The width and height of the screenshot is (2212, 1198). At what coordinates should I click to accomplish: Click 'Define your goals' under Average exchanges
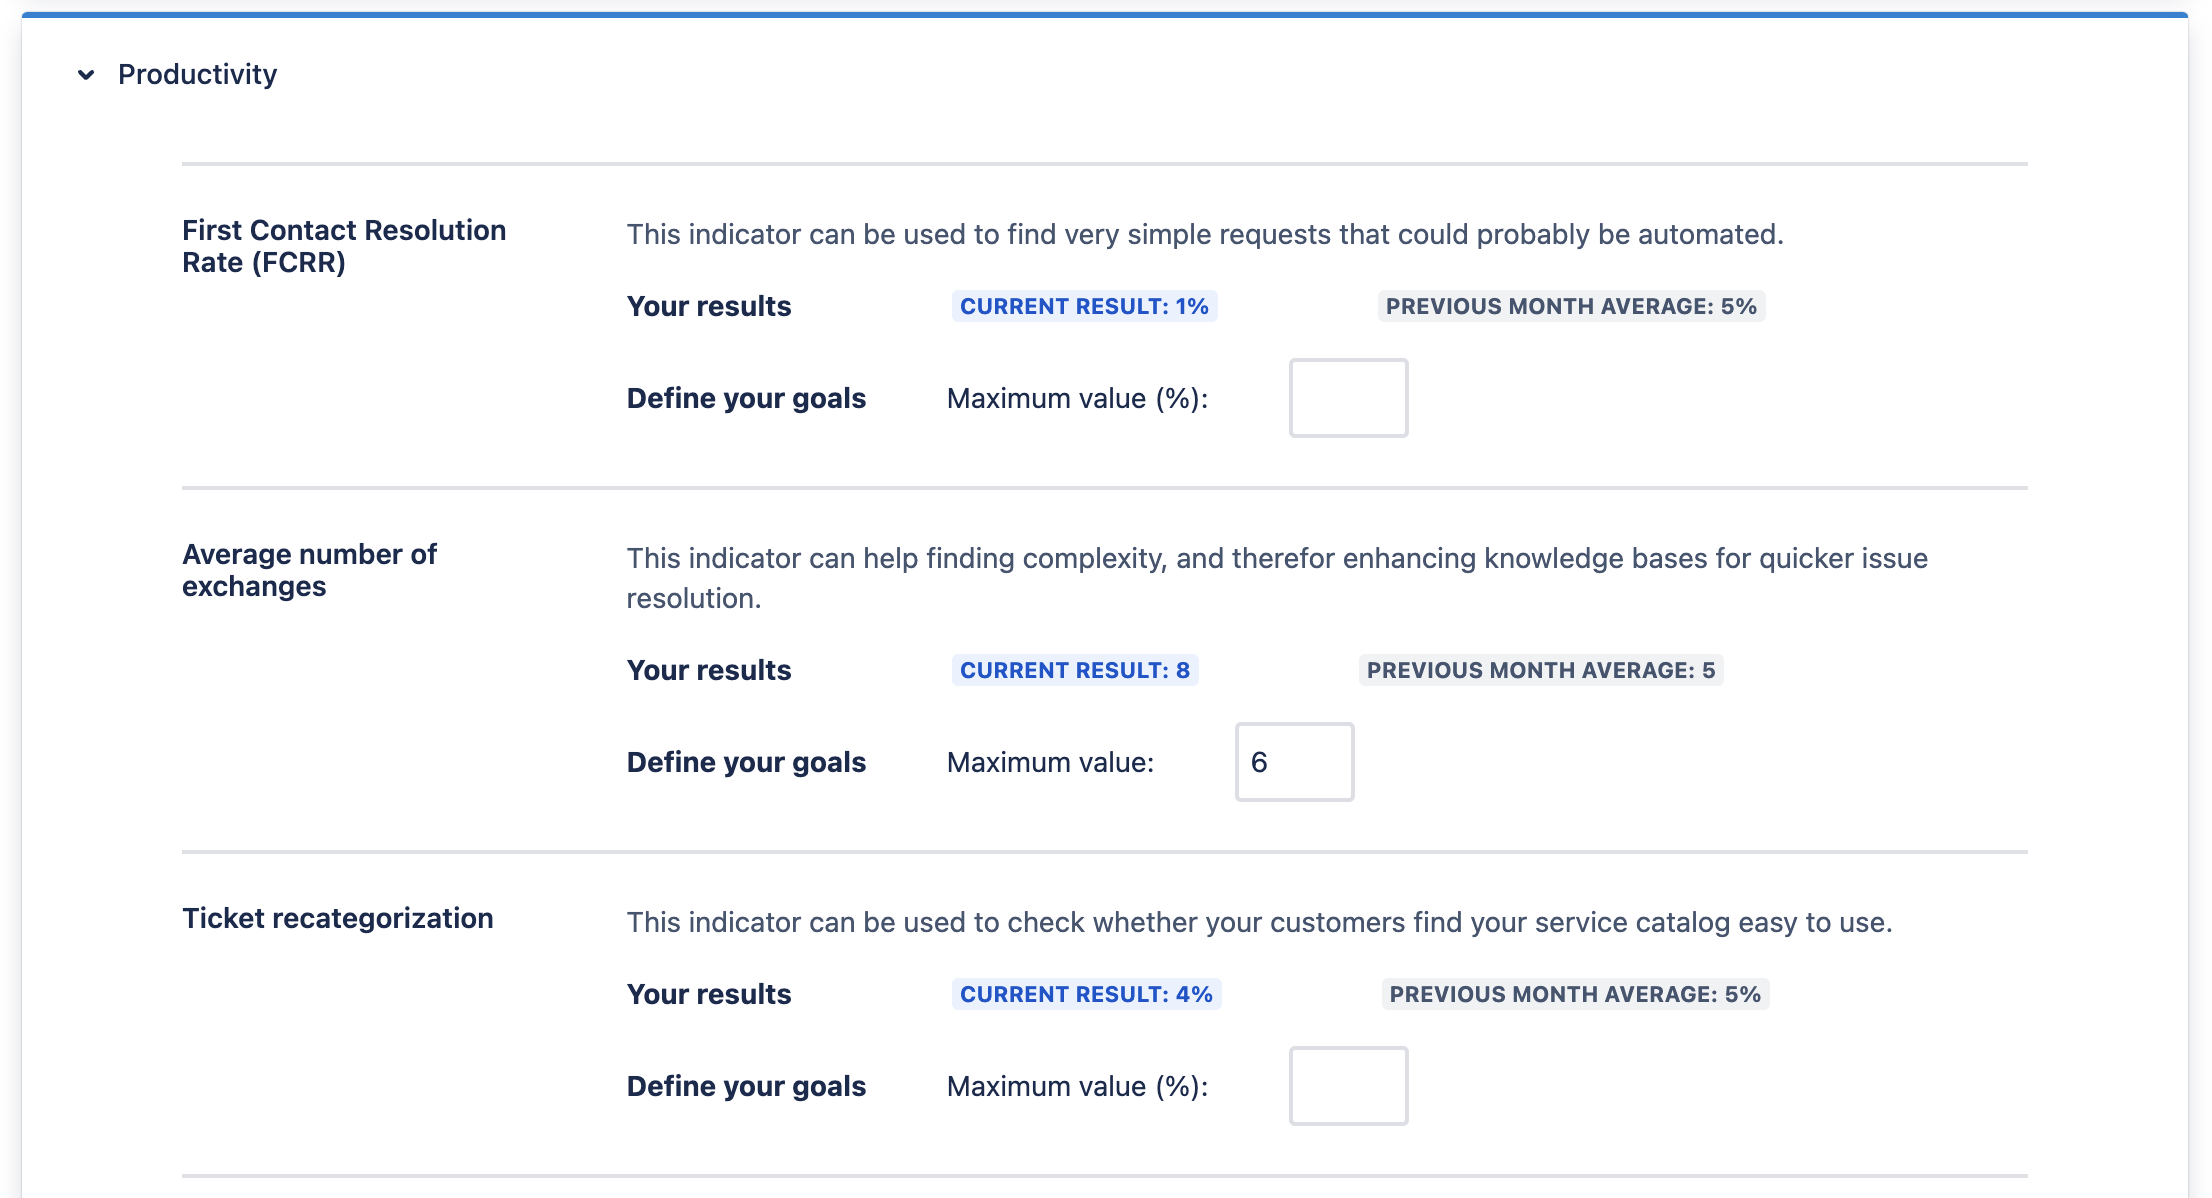tap(746, 762)
